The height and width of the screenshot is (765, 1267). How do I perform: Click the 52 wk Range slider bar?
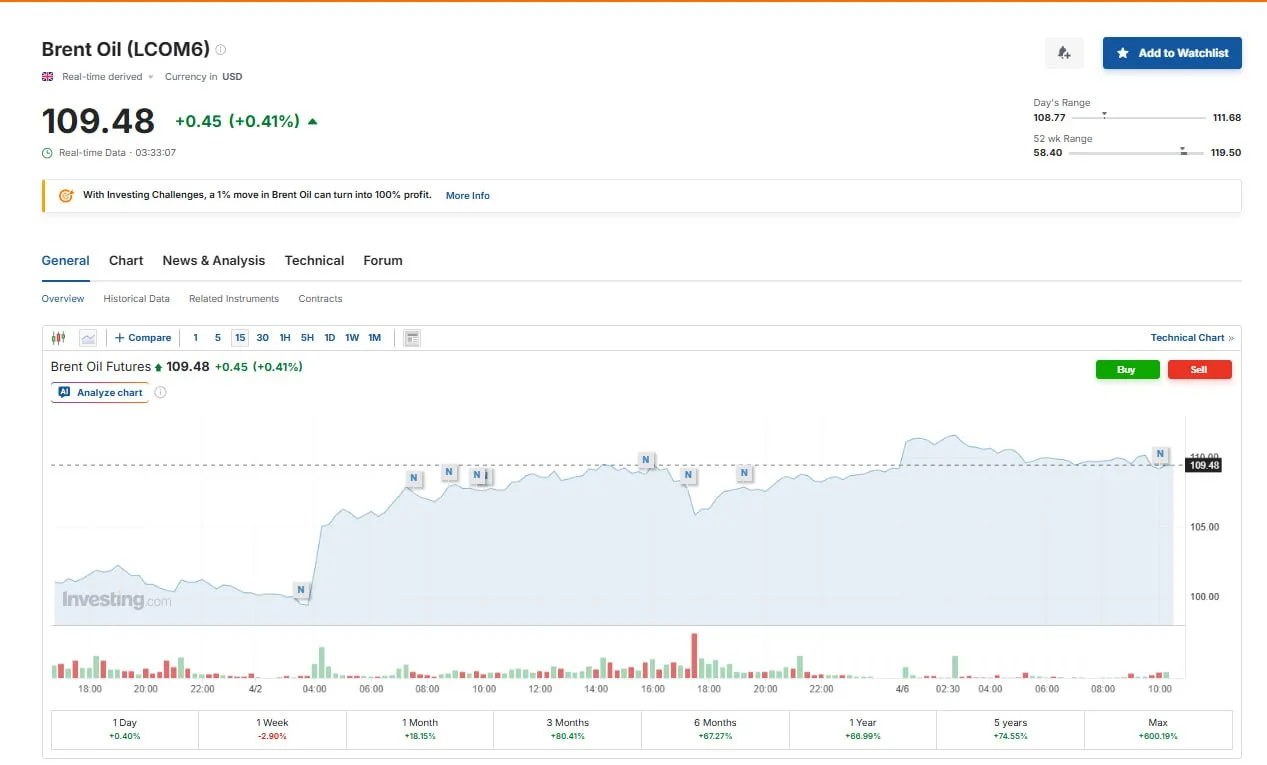click(x=1136, y=153)
